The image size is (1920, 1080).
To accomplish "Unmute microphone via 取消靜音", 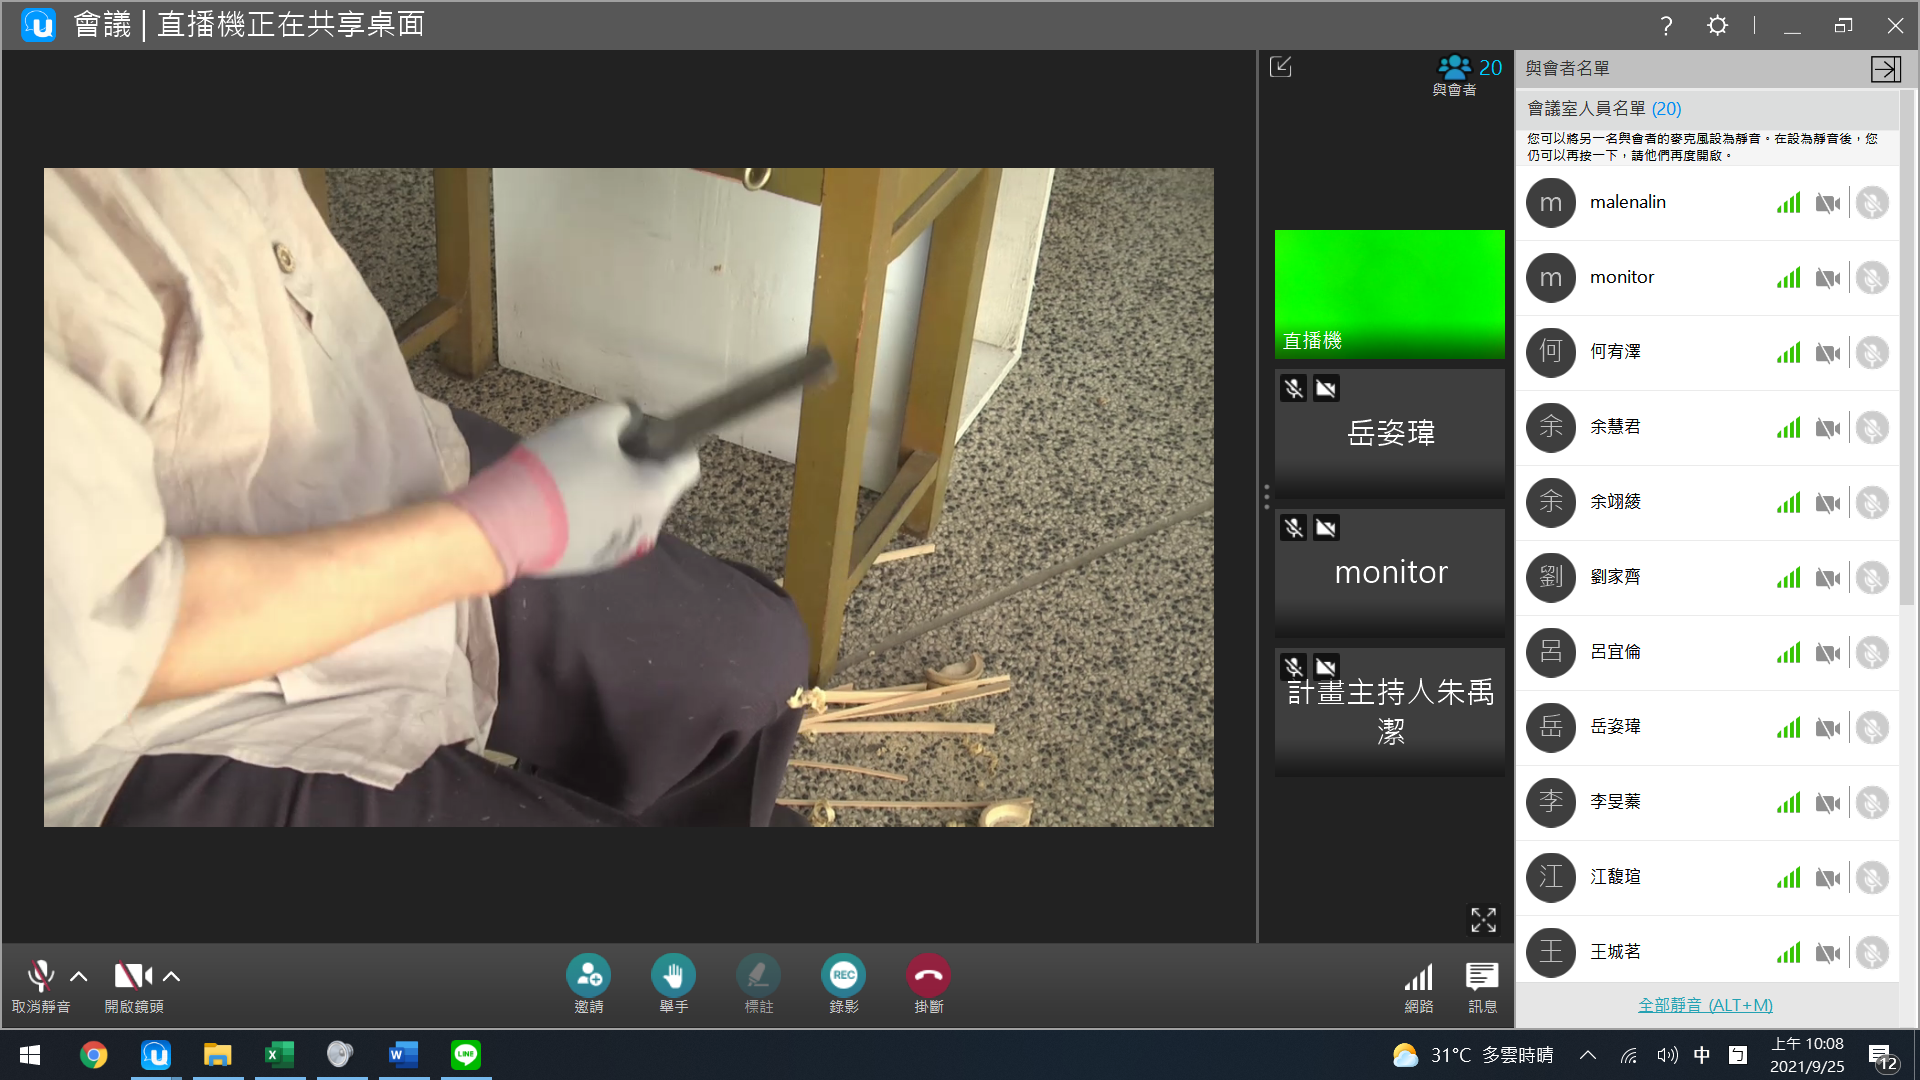I will click(40, 976).
